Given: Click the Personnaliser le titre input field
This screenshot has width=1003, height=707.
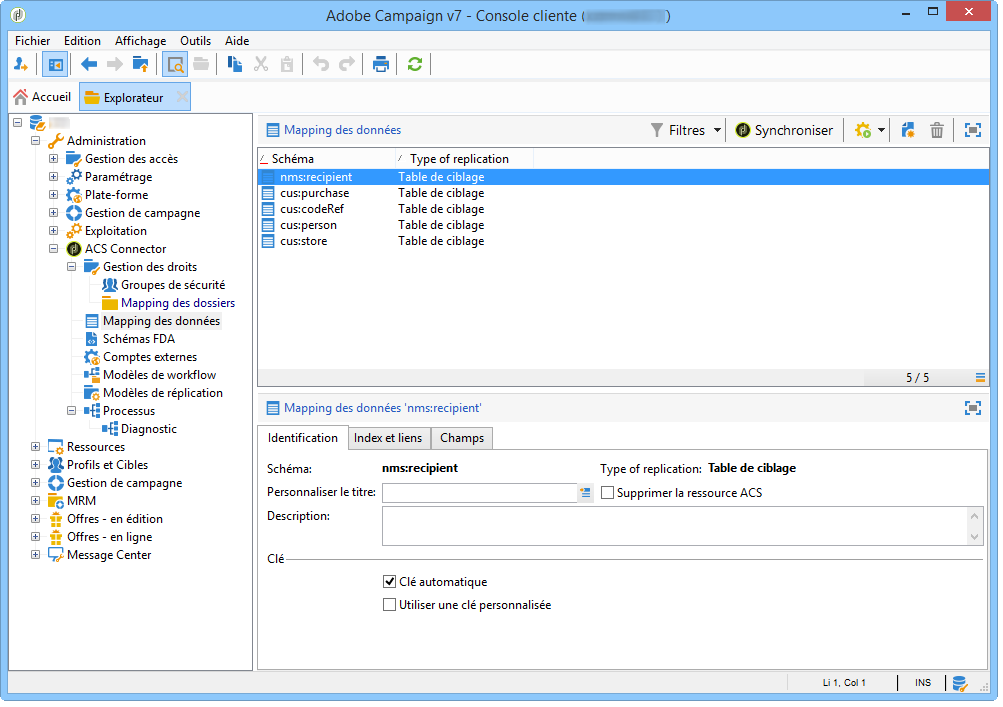Looking at the screenshot, I should (x=480, y=493).
